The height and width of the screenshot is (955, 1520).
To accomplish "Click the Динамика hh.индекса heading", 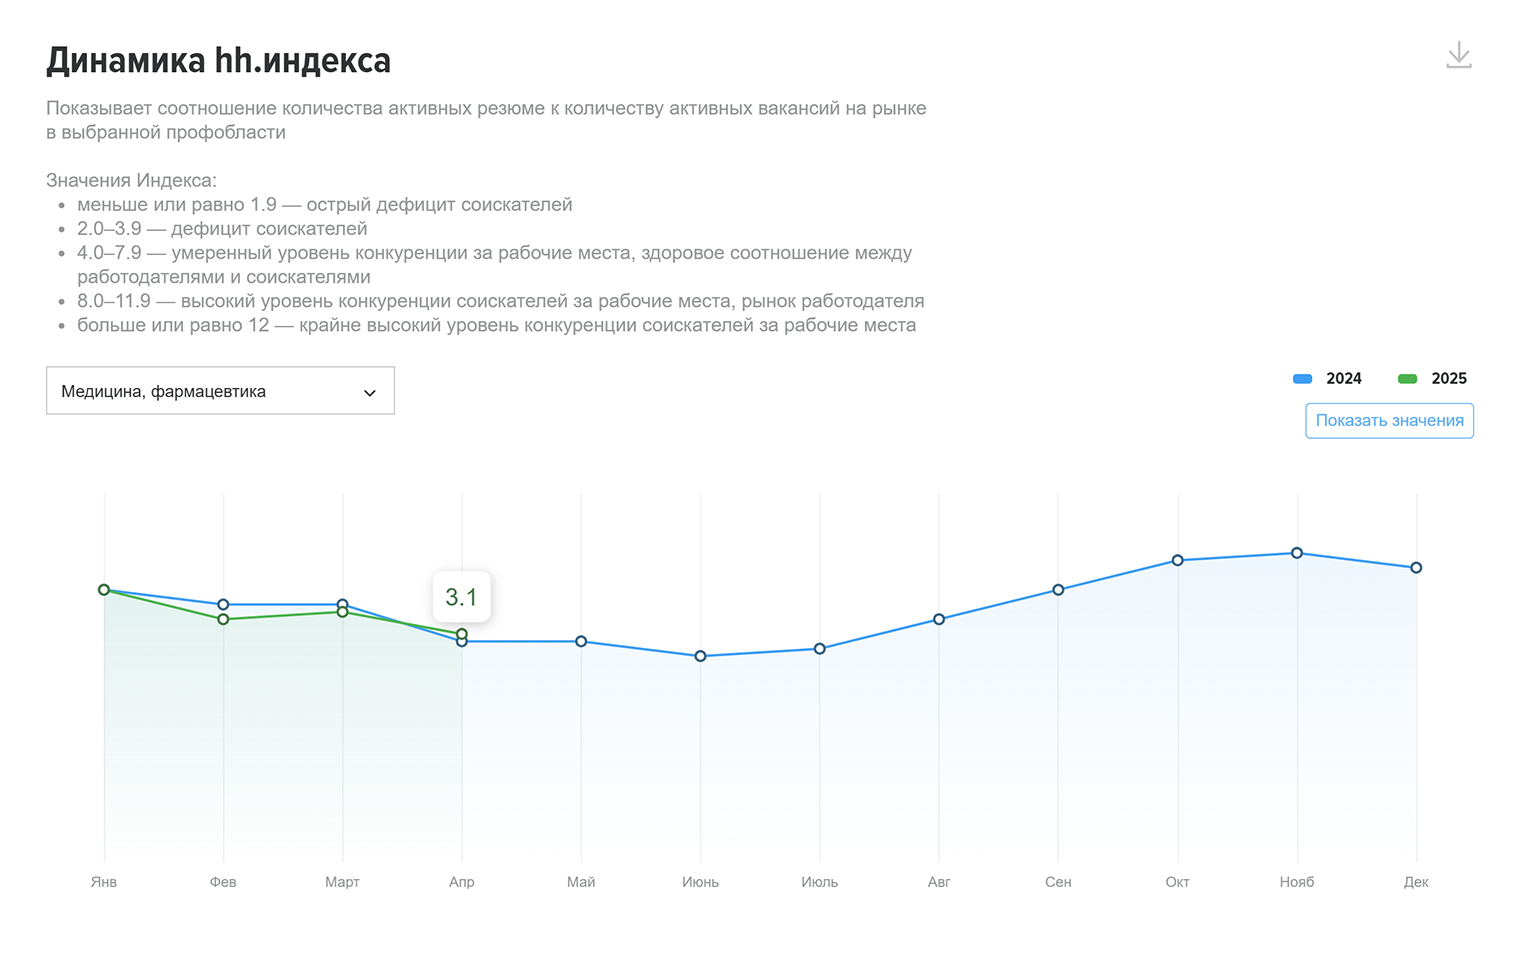I will (218, 61).
